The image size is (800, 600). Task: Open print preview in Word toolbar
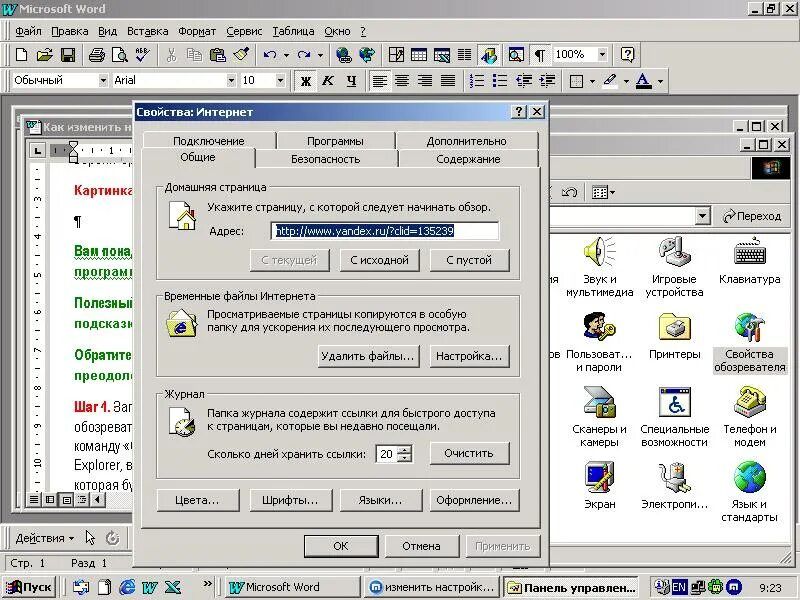point(119,55)
